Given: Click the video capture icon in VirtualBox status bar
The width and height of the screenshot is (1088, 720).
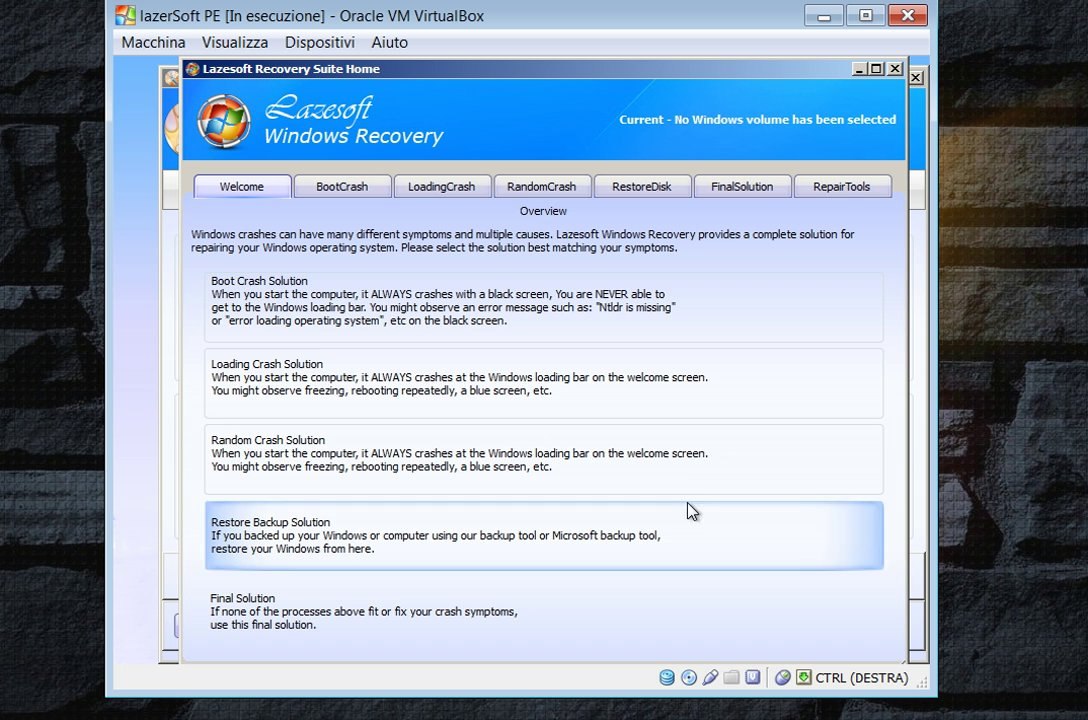Looking at the screenshot, I should tap(753, 678).
